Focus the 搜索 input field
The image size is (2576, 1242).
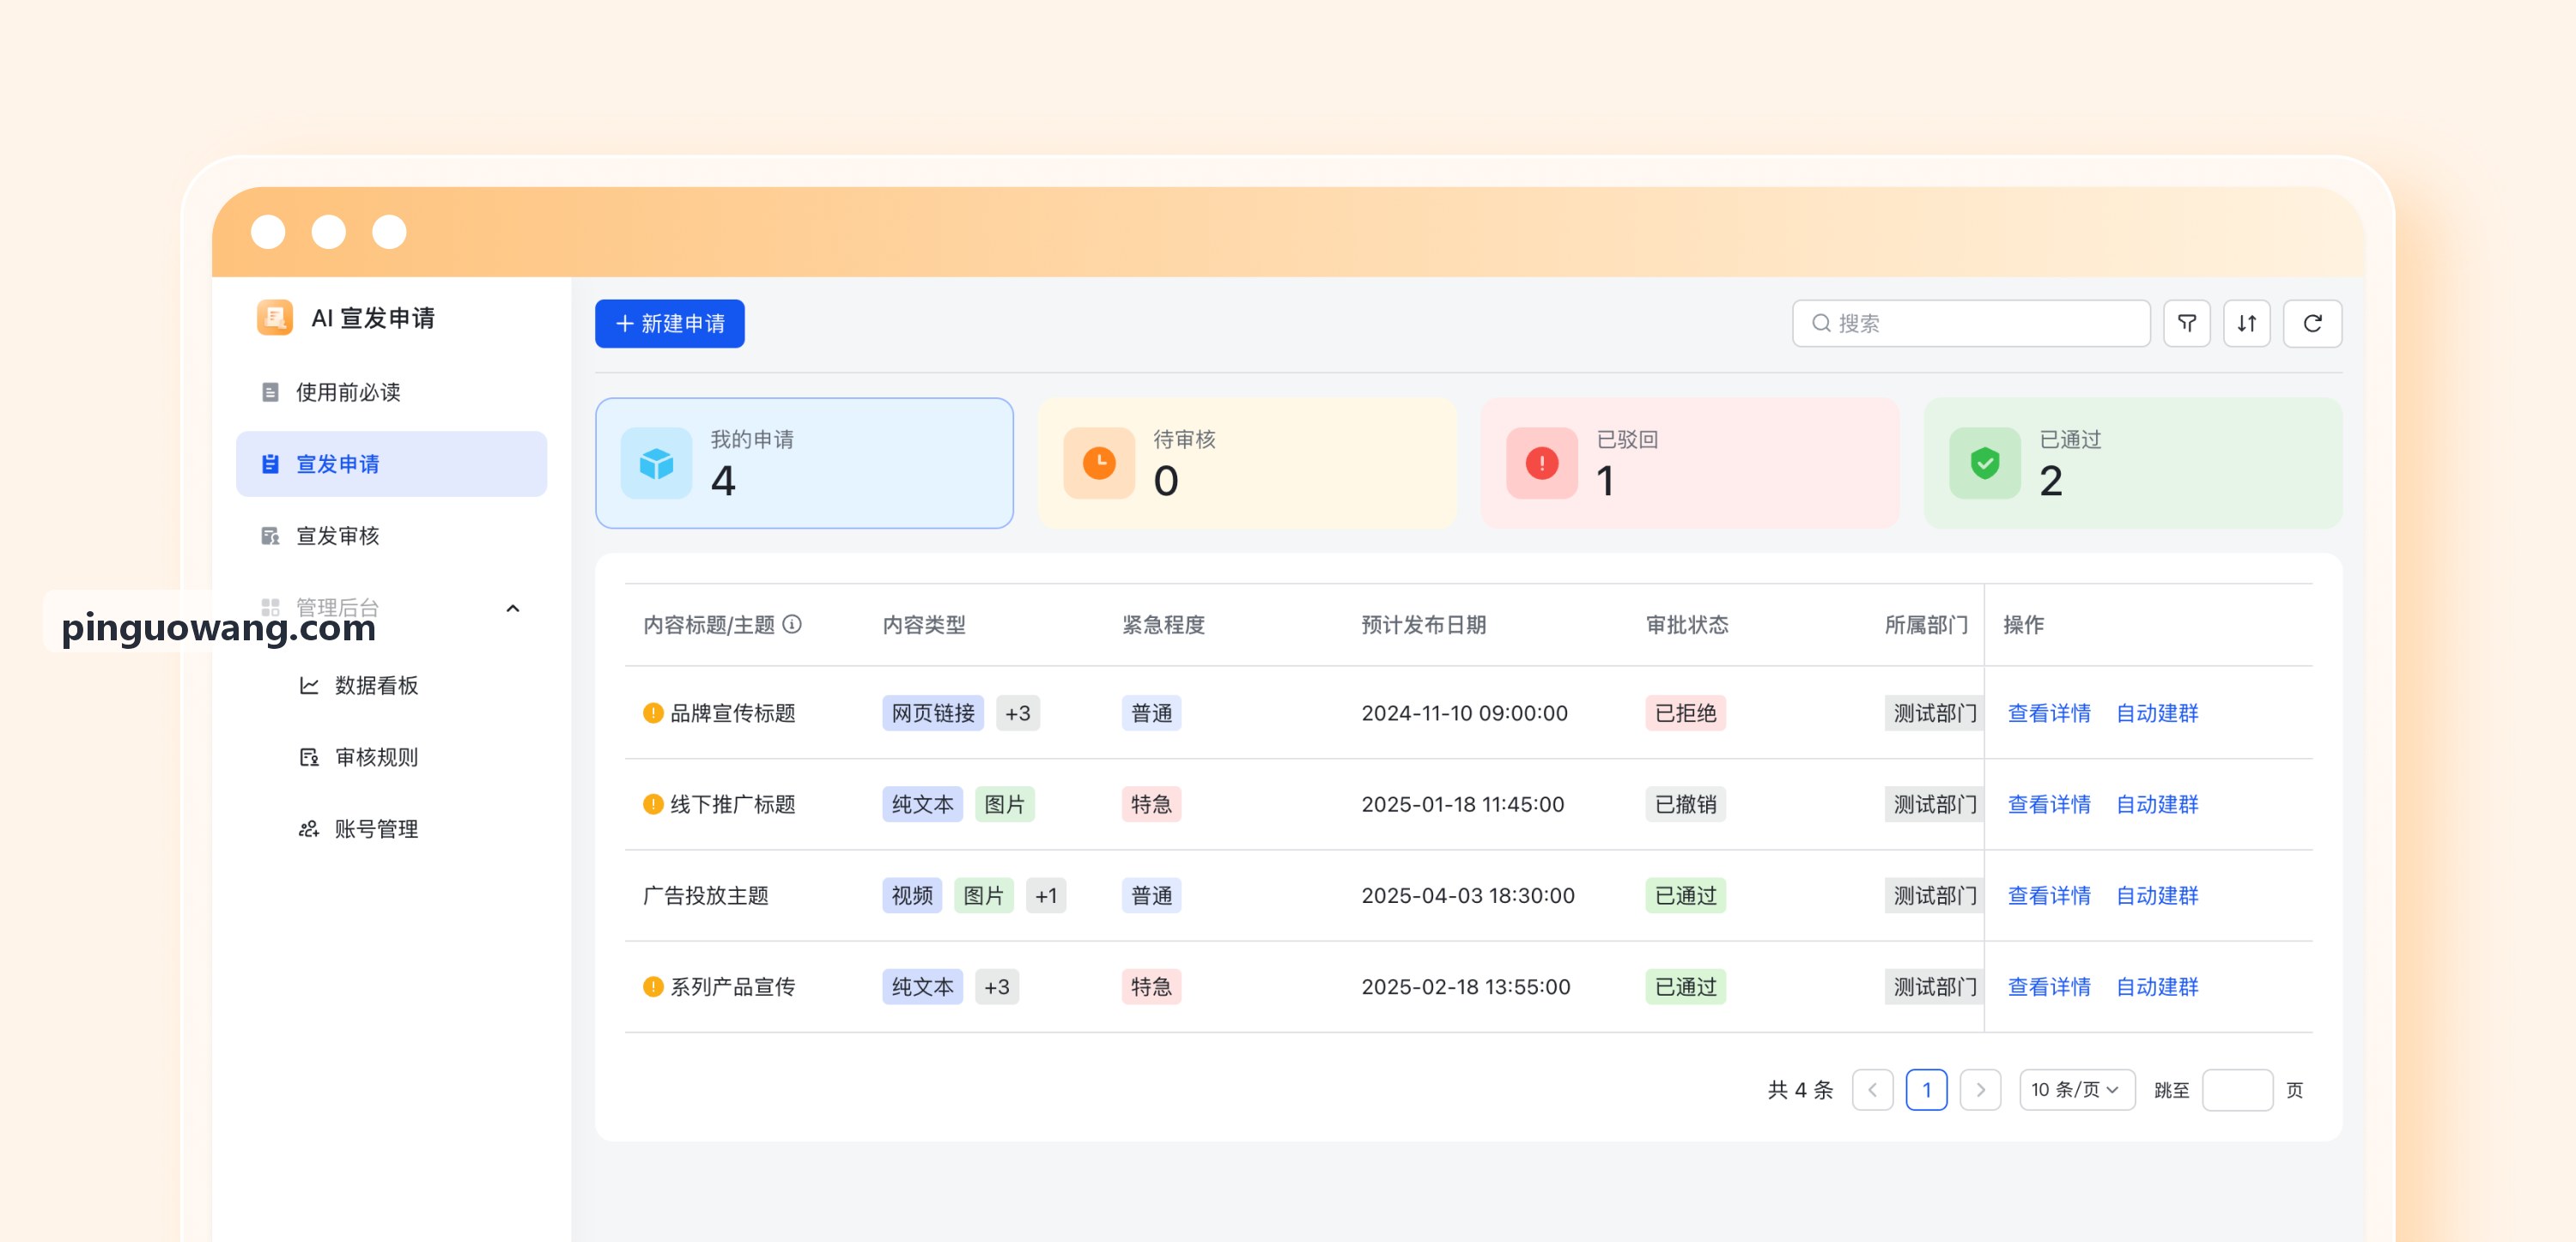point(1971,323)
